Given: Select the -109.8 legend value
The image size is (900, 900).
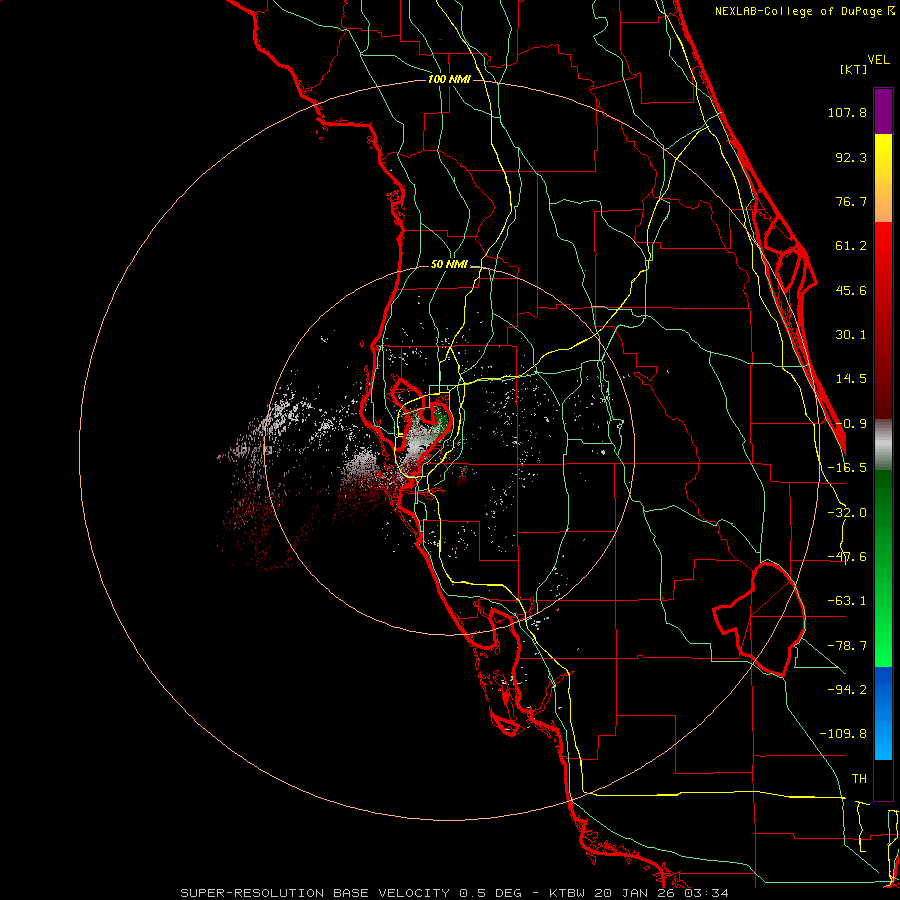Looking at the screenshot, I should (x=843, y=734).
